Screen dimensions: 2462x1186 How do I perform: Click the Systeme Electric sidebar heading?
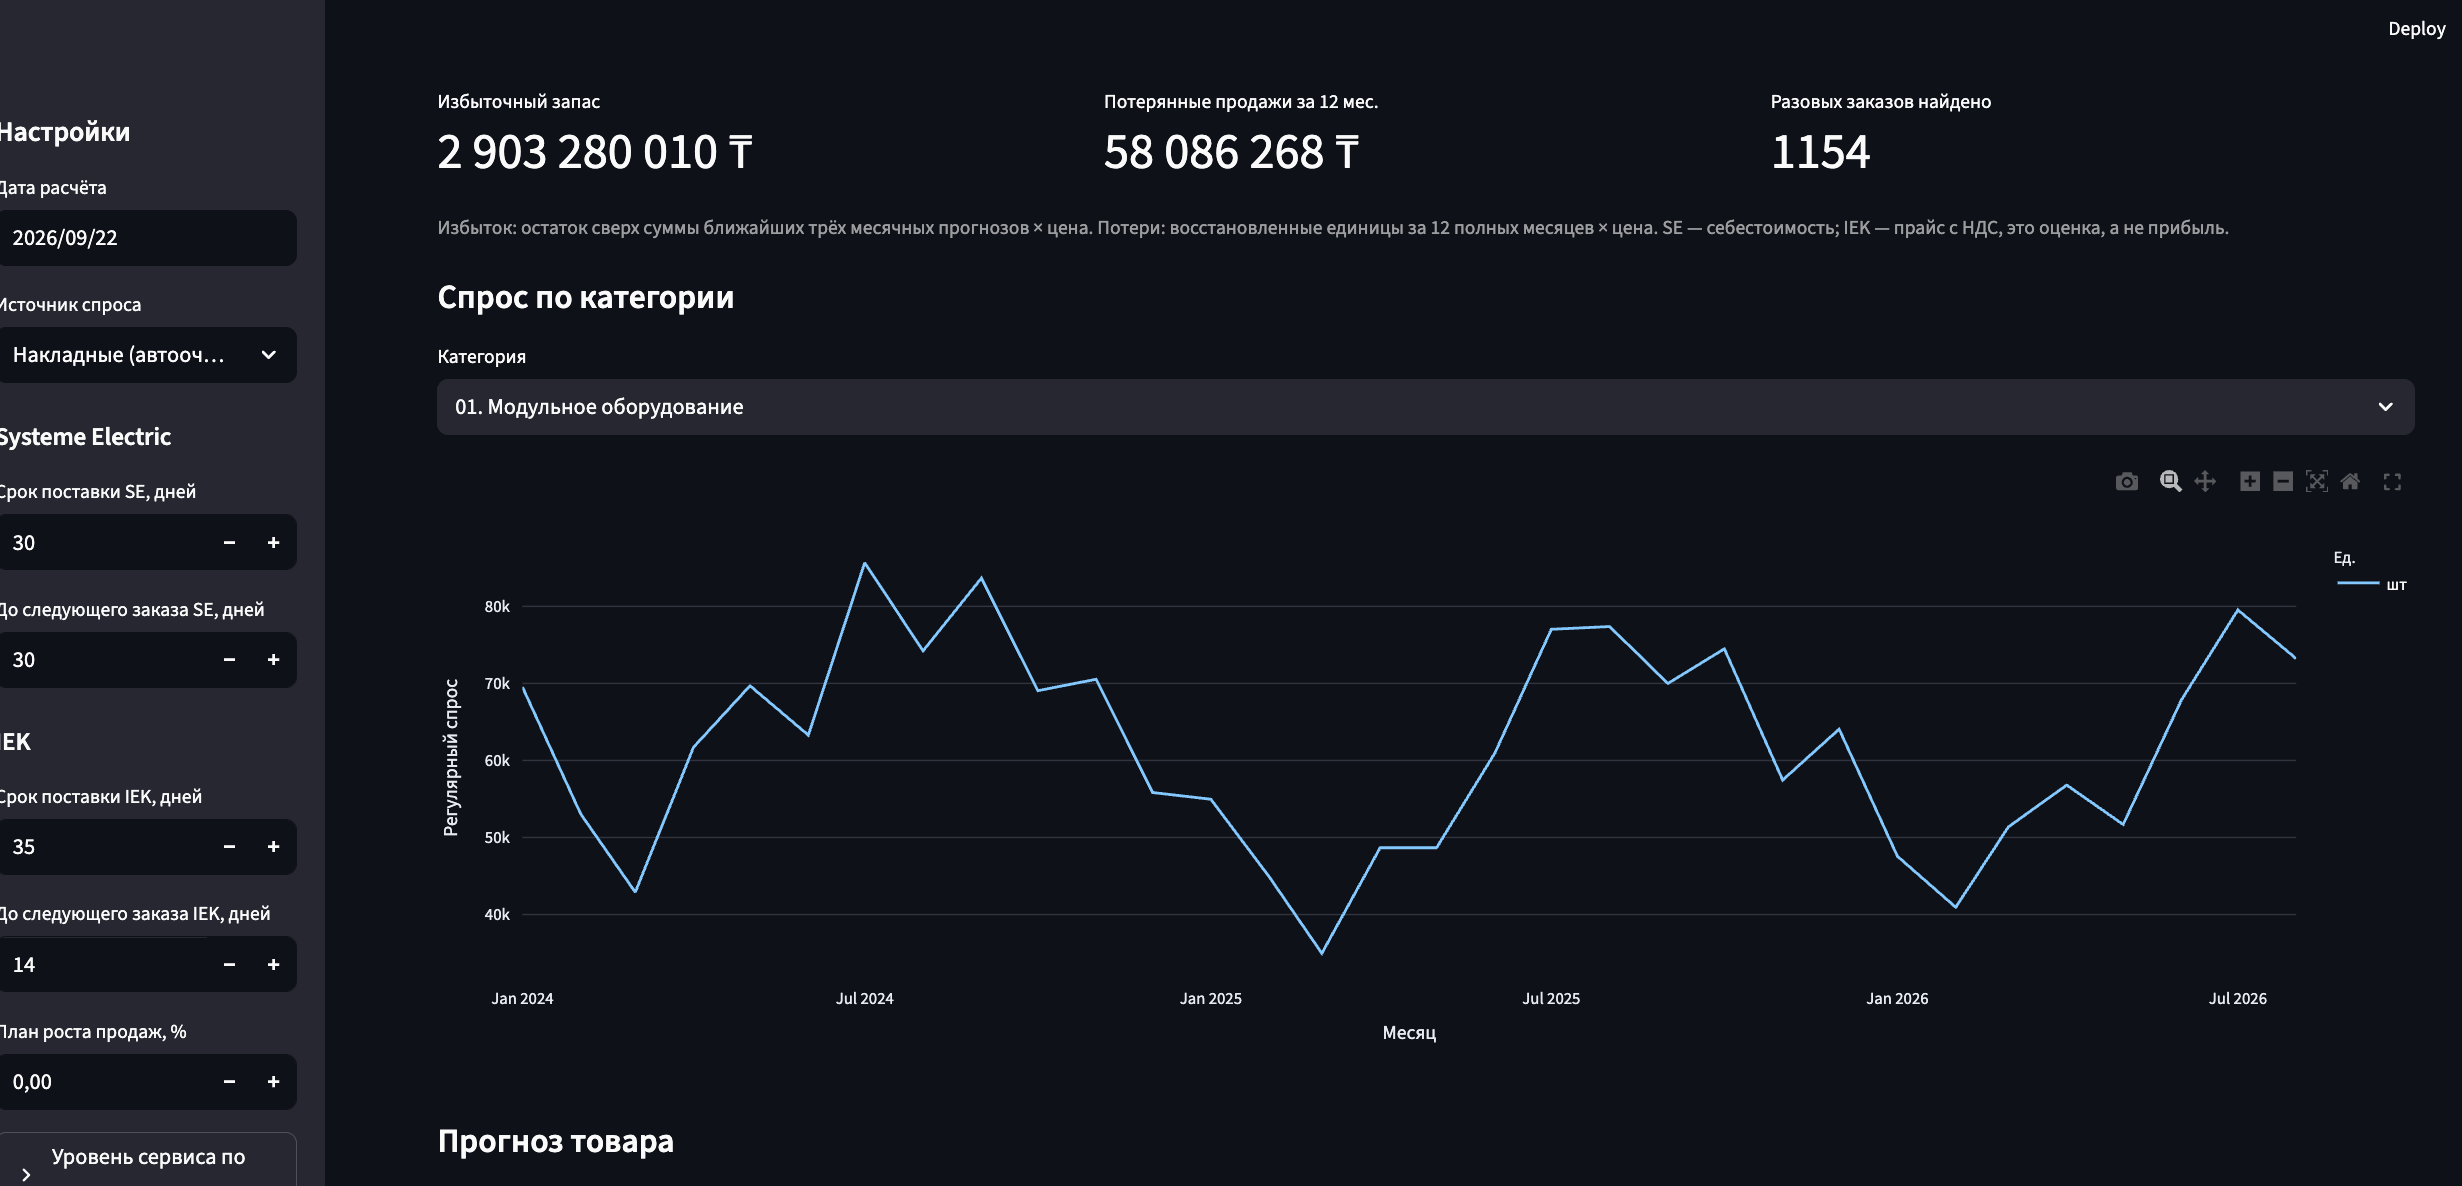(85, 437)
